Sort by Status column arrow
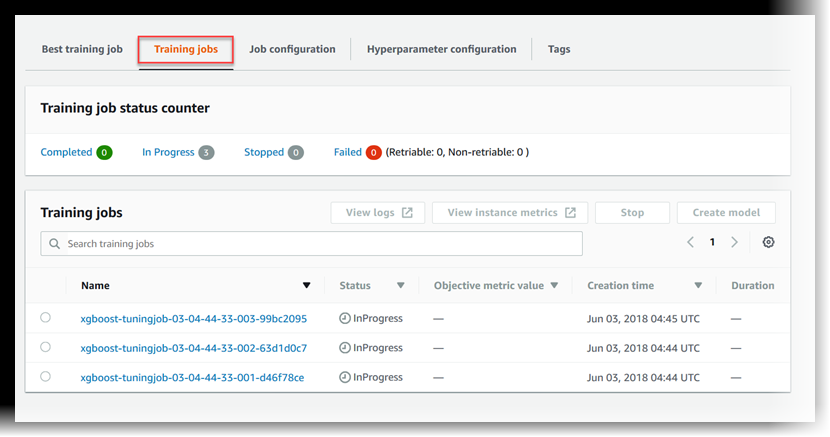 [401, 286]
